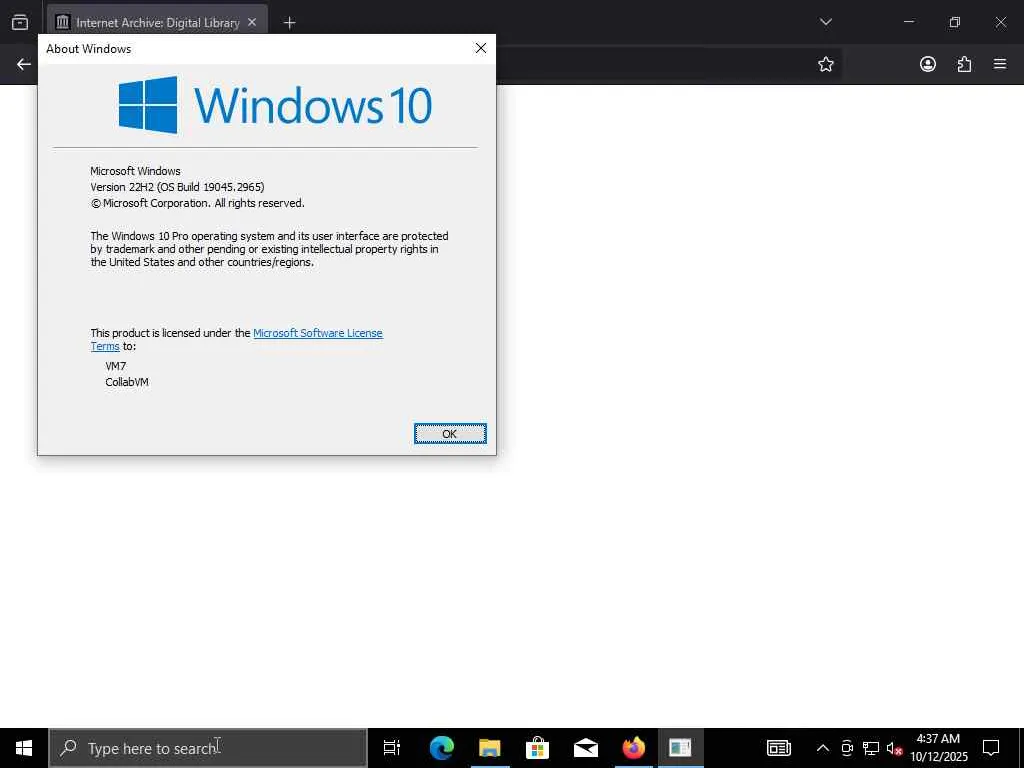
Task: Open the clock showing 4:37 AM
Action: 938,748
